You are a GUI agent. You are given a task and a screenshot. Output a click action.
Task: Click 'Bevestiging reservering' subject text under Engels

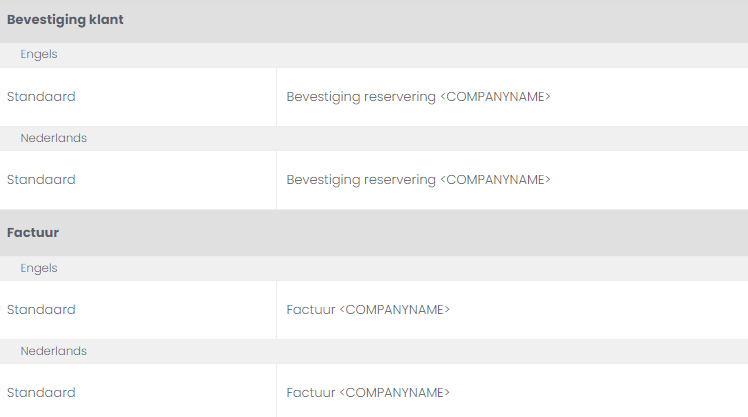click(361, 97)
